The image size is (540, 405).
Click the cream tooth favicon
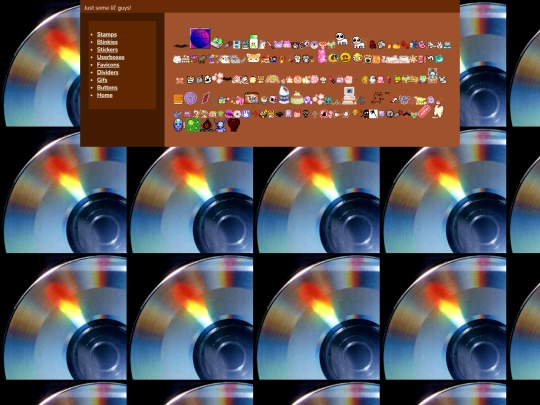click(x=438, y=112)
